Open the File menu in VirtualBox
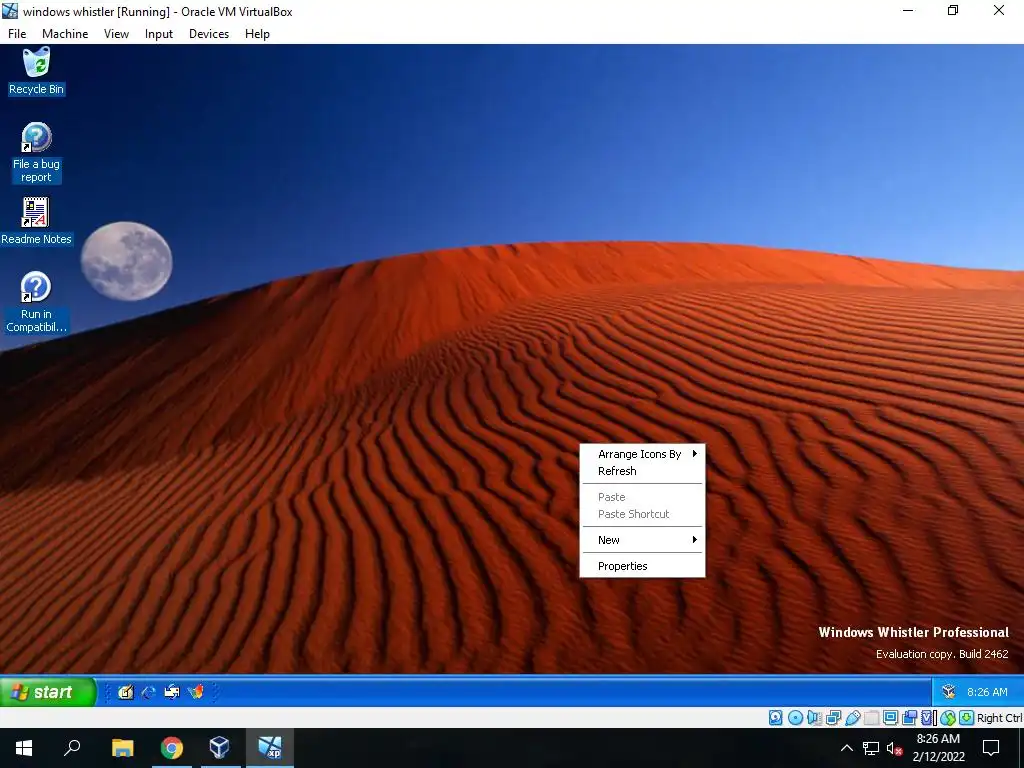The height and width of the screenshot is (768, 1024). tap(17, 34)
